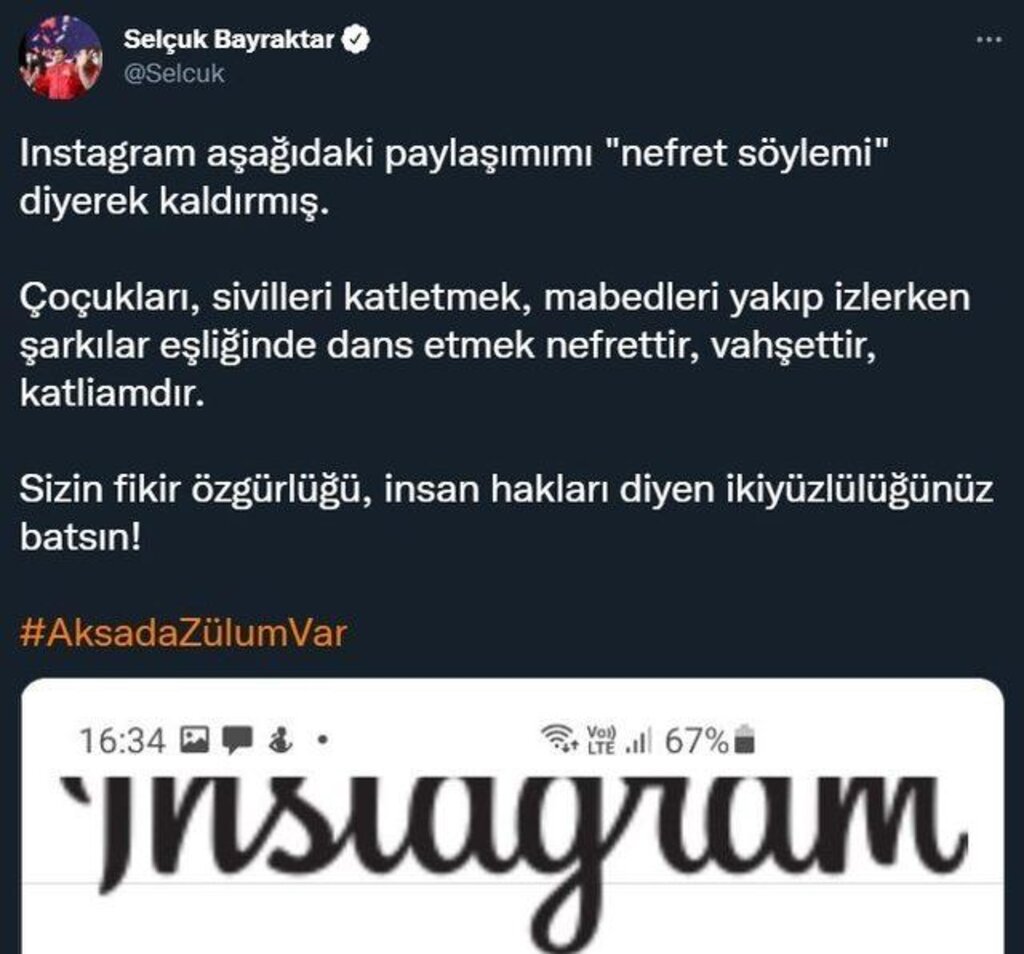Click the "nefret söylemi" opening tweet paragraph
1024x954 pixels.
[x=455, y=178]
